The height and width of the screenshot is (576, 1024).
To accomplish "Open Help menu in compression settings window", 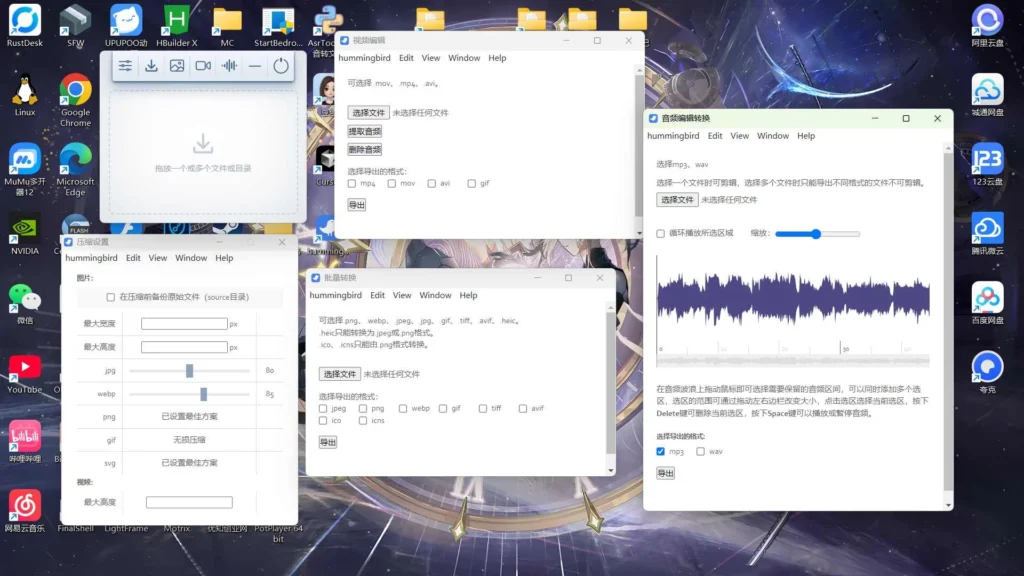I will coord(224,258).
